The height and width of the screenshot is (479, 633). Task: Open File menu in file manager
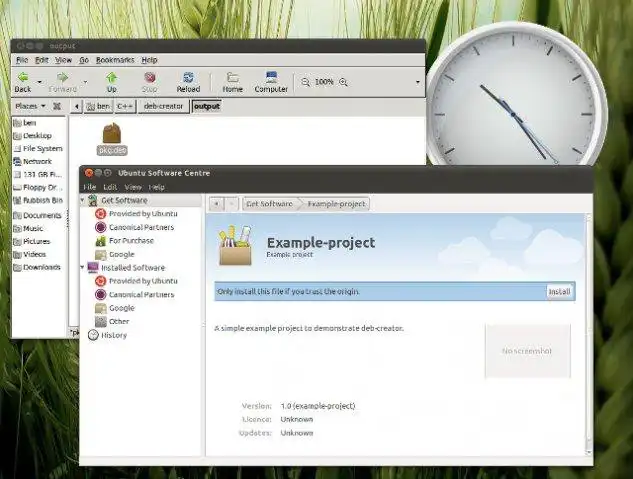tap(22, 60)
